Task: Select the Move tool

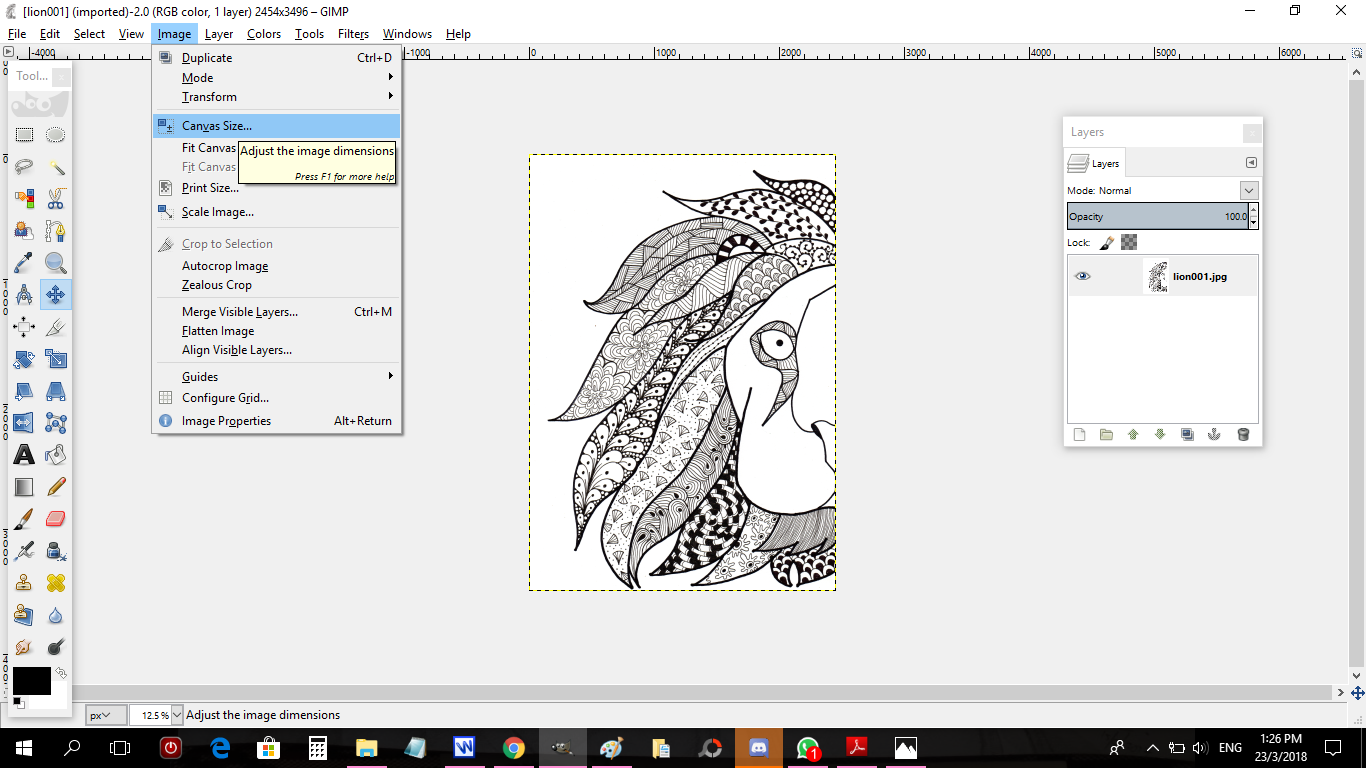Action: [x=56, y=295]
